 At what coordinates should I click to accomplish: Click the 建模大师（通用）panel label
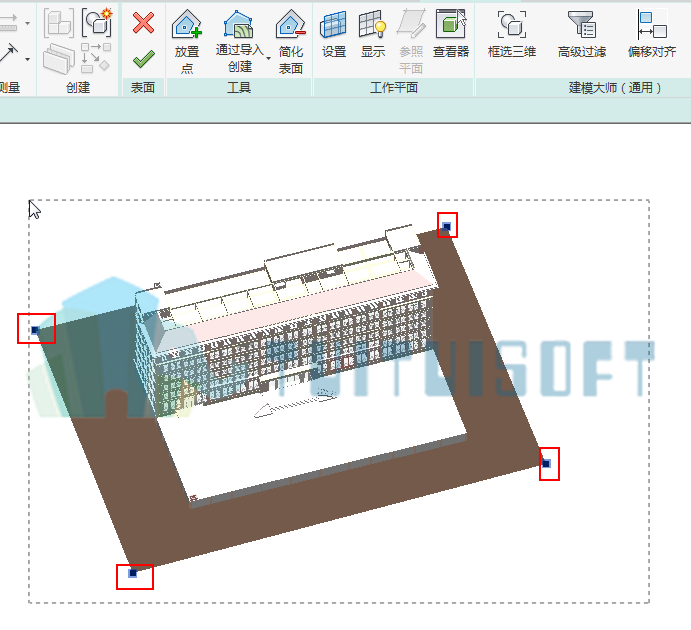tap(615, 88)
